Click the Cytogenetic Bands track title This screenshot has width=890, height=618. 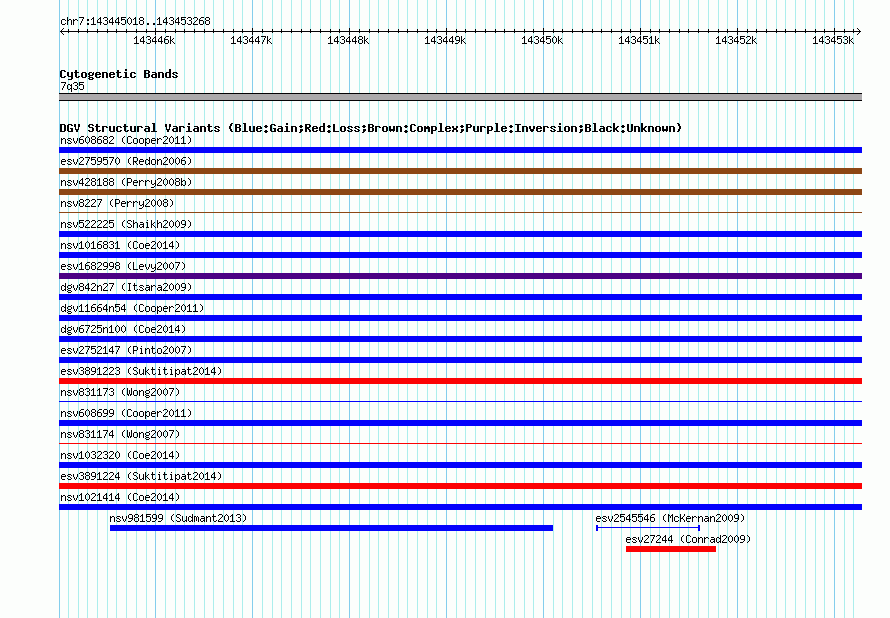(x=119, y=74)
